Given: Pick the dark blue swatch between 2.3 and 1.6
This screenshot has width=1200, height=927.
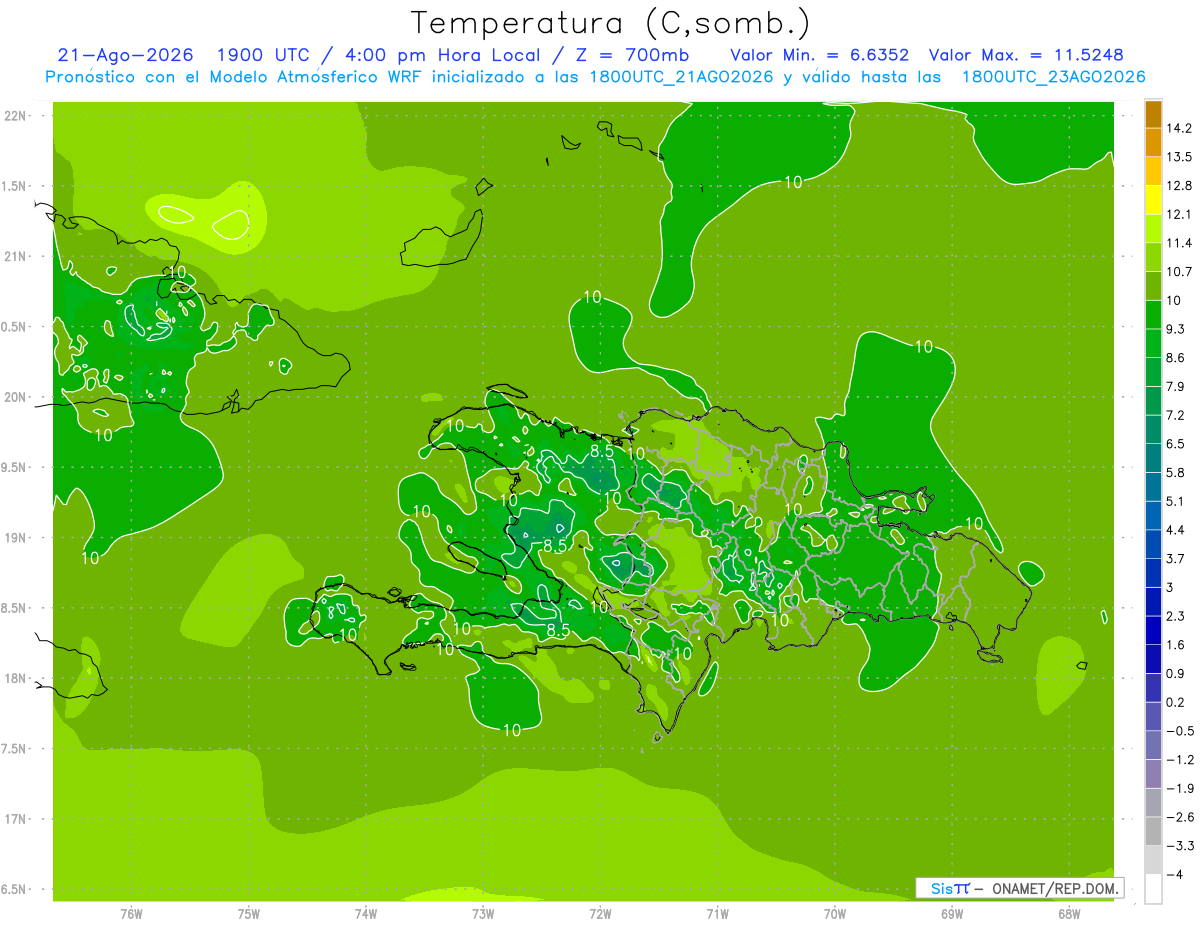Looking at the screenshot, I should tap(1153, 630).
